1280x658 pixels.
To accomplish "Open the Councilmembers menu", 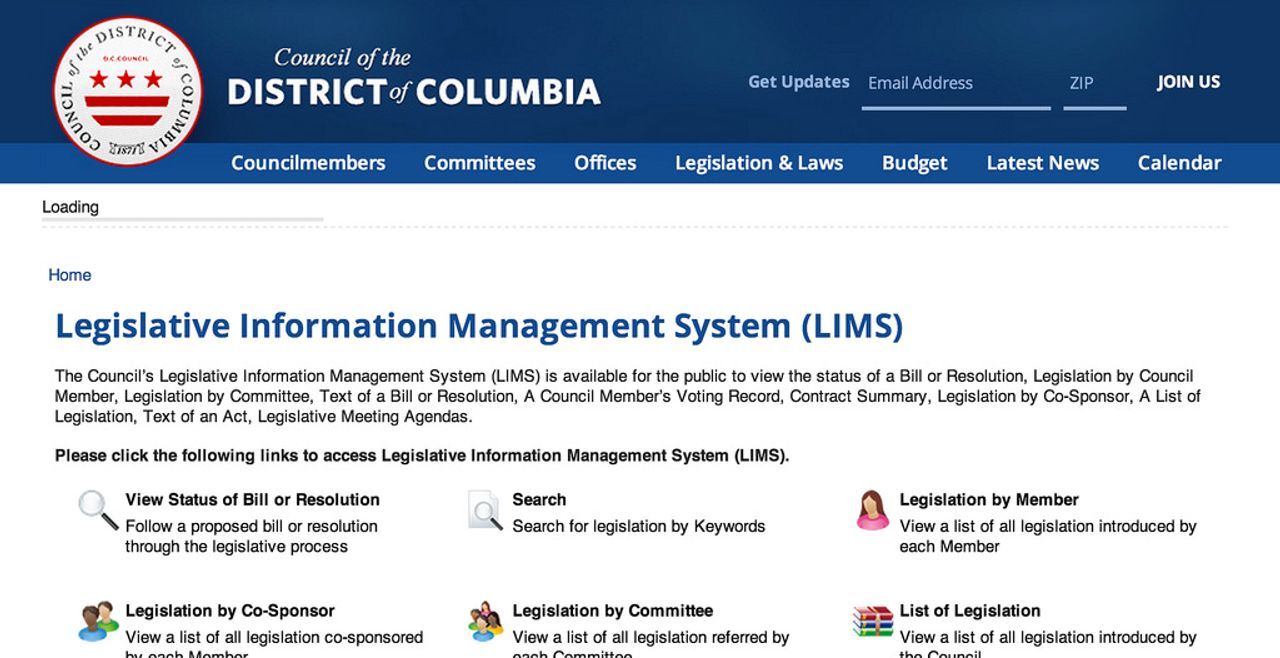I will 308,163.
